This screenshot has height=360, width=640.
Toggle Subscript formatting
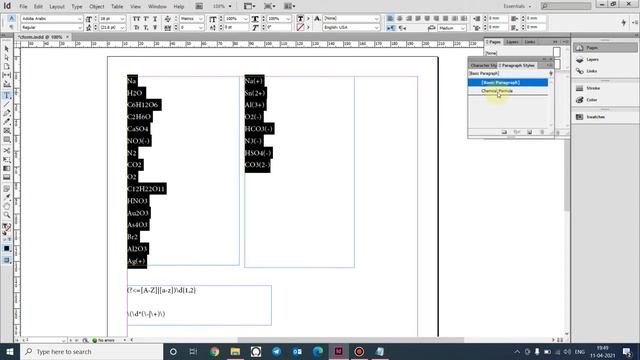point(146,27)
